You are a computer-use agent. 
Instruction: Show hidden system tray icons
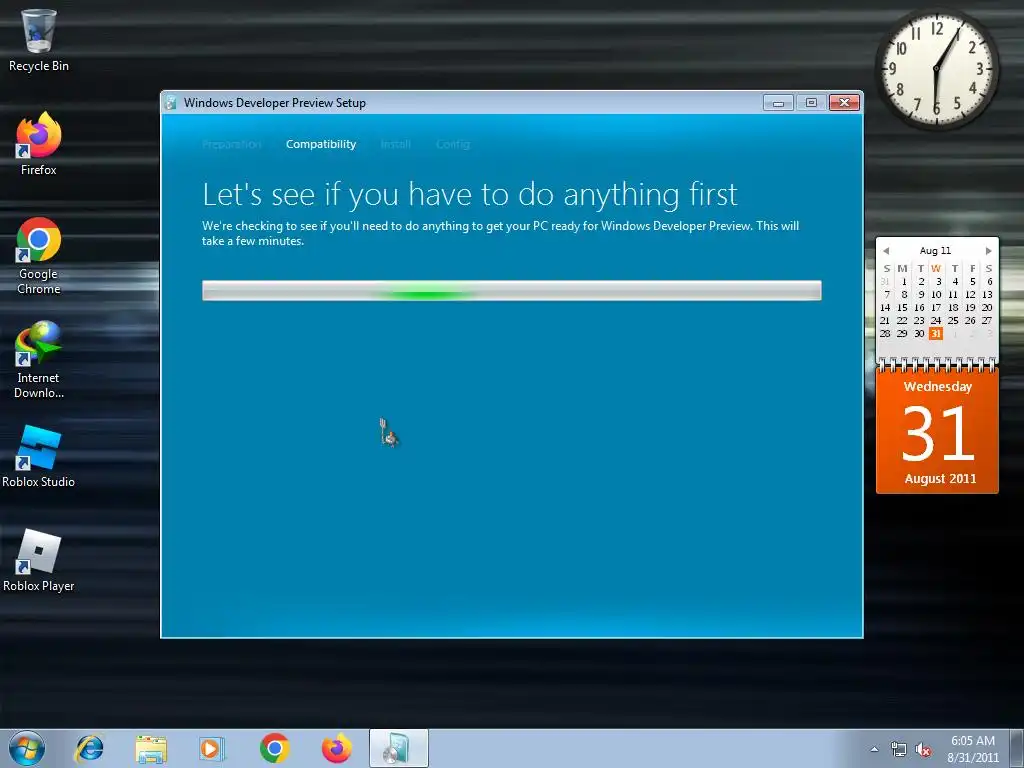pyautogui.click(x=874, y=750)
